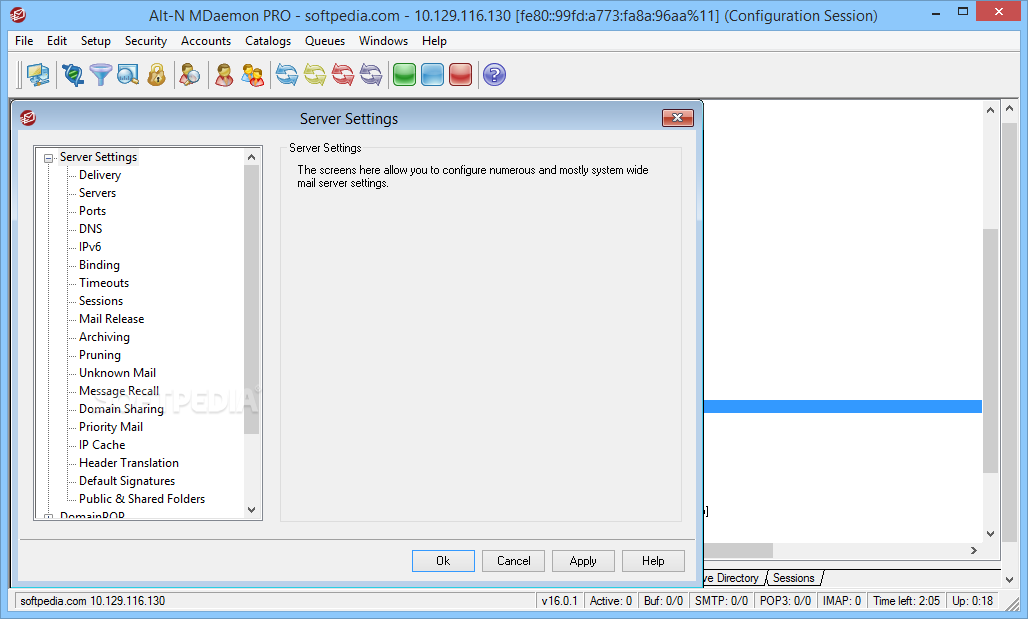Image resolution: width=1028 pixels, height=619 pixels.
Task: Select Archiving in settings tree
Action: pos(104,337)
